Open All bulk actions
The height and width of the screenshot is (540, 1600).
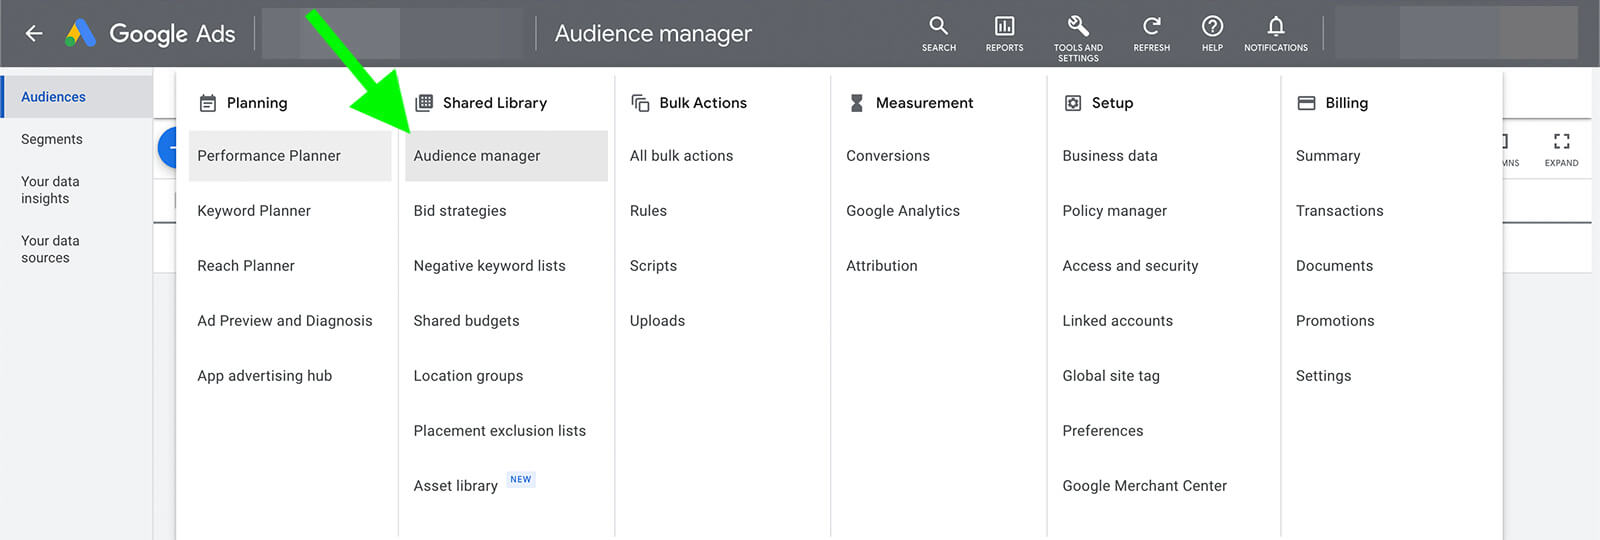pos(681,156)
